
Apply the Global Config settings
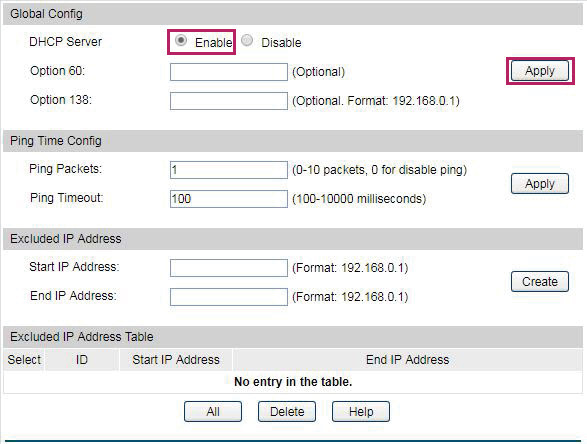(540, 71)
